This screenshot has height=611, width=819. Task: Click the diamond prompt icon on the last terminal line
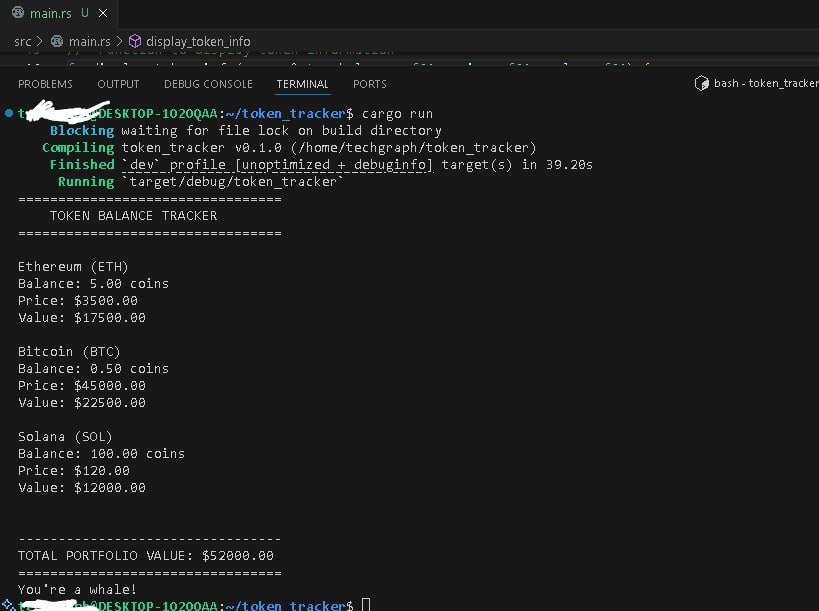(7, 605)
